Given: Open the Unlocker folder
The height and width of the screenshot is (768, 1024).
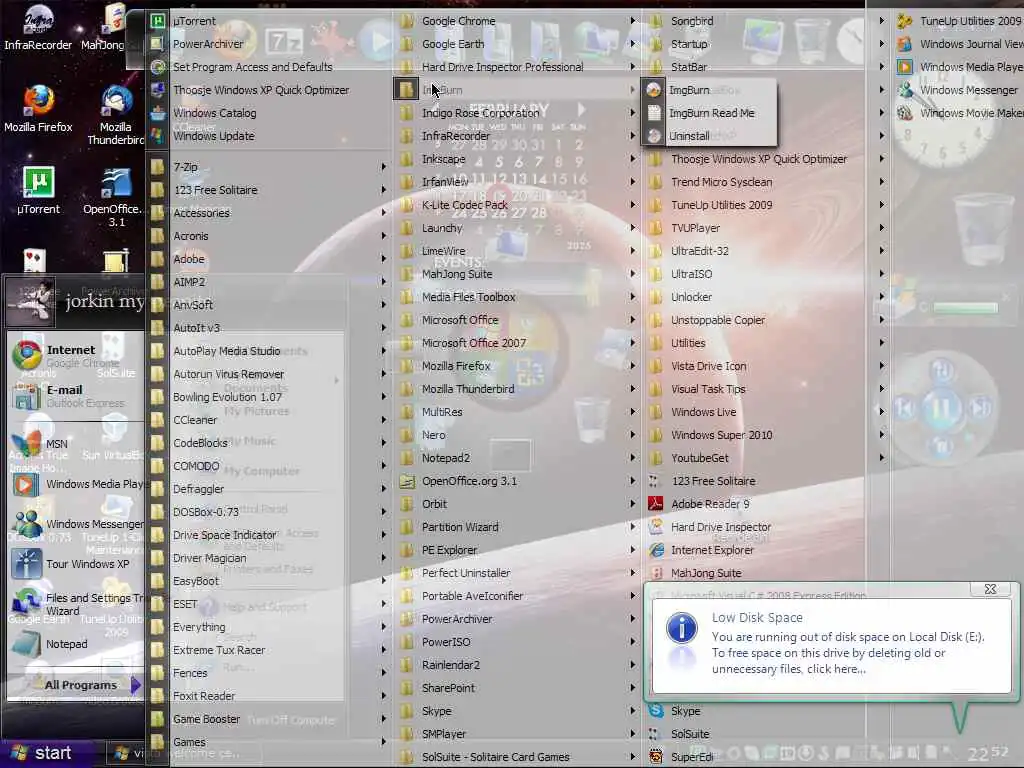Looking at the screenshot, I should (x=767, y=297).
